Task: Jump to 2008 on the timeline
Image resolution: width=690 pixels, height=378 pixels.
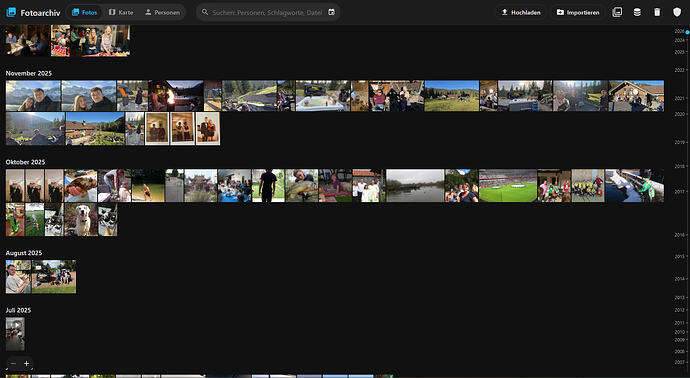Action: pyautogui.click(x=679, y=352)
